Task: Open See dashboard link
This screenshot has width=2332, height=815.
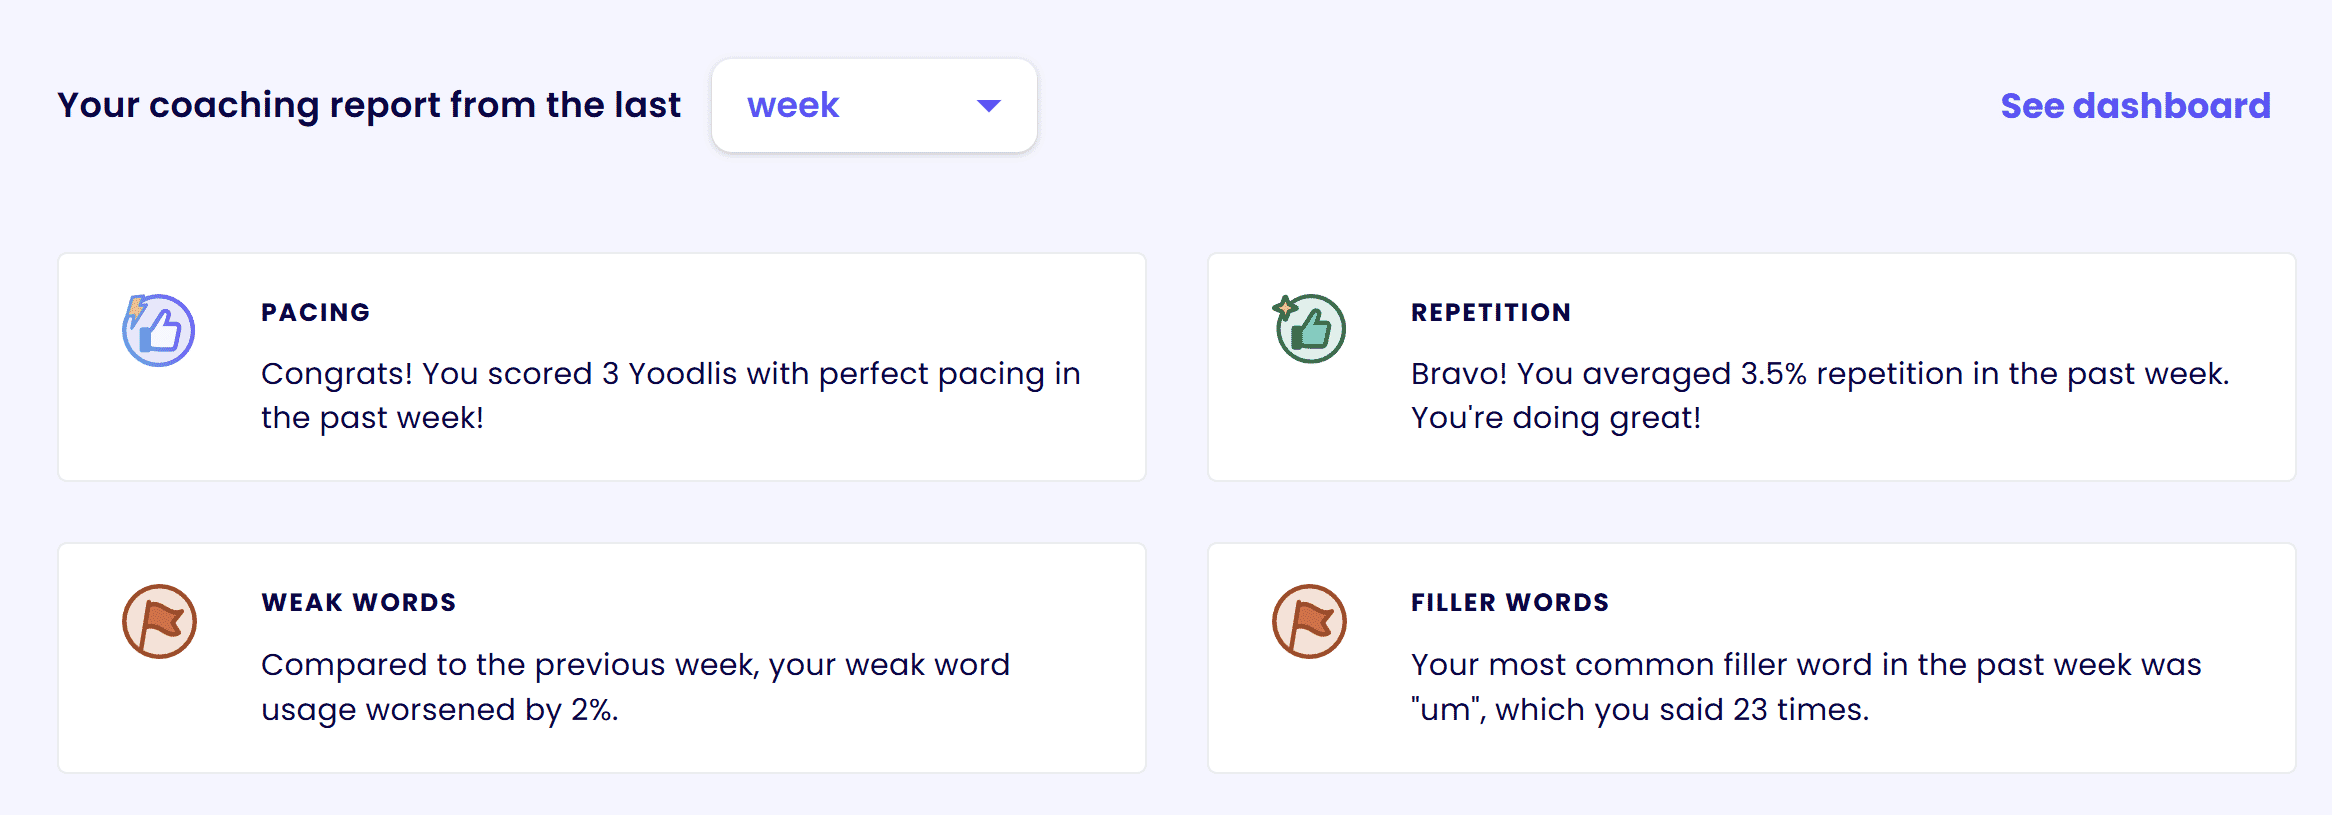Action: pos(2136,105)
